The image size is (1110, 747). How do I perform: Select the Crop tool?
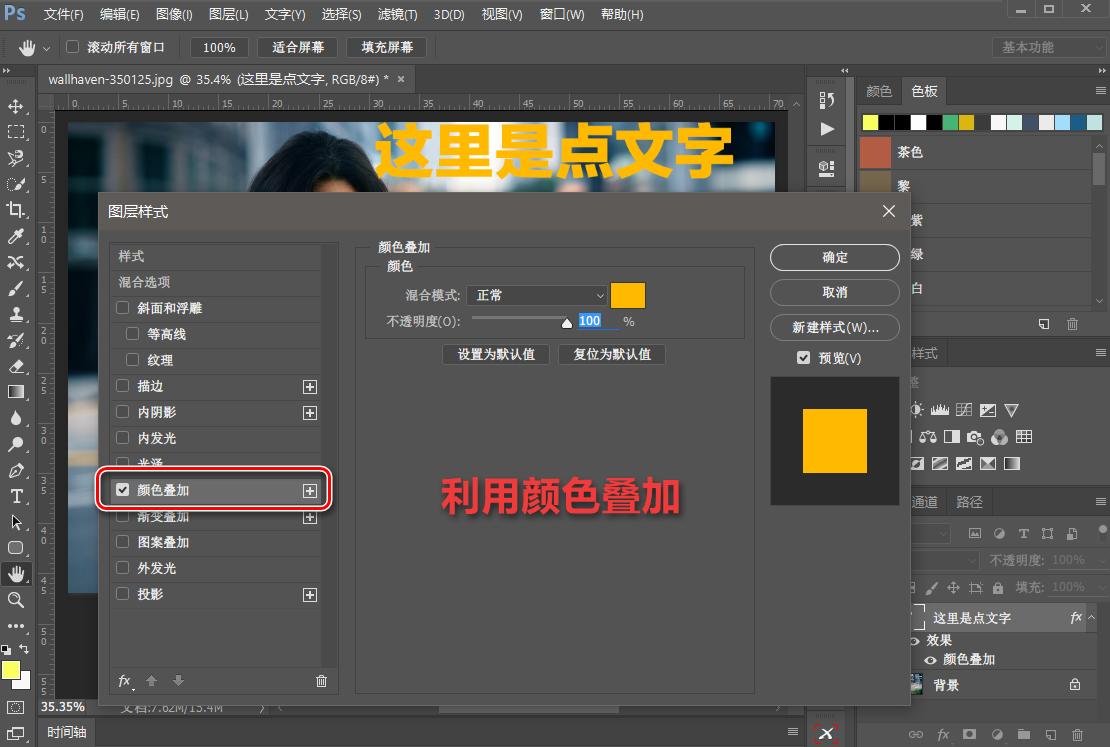16,210
